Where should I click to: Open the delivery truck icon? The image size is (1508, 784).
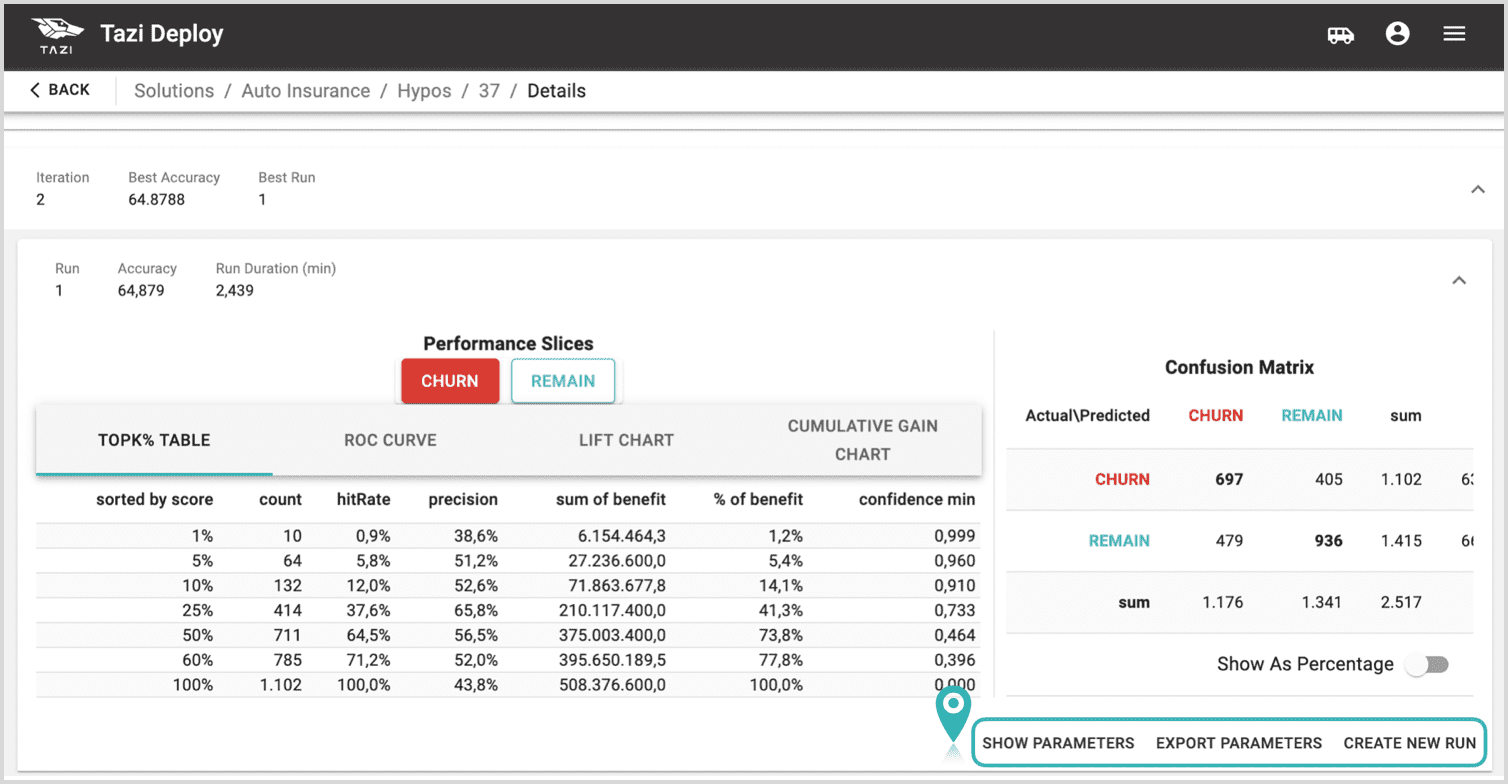(1340, 35)
